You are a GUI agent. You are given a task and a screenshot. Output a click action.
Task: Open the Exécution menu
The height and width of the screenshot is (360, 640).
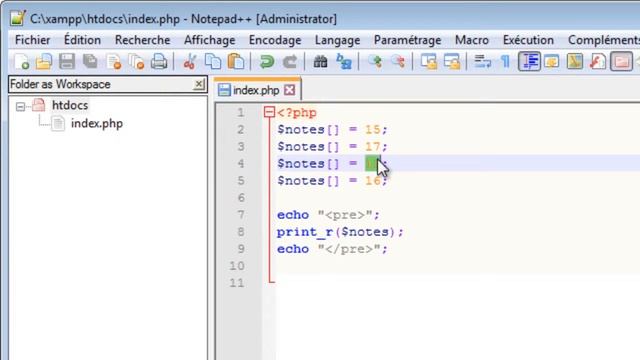tap(528, 40)
